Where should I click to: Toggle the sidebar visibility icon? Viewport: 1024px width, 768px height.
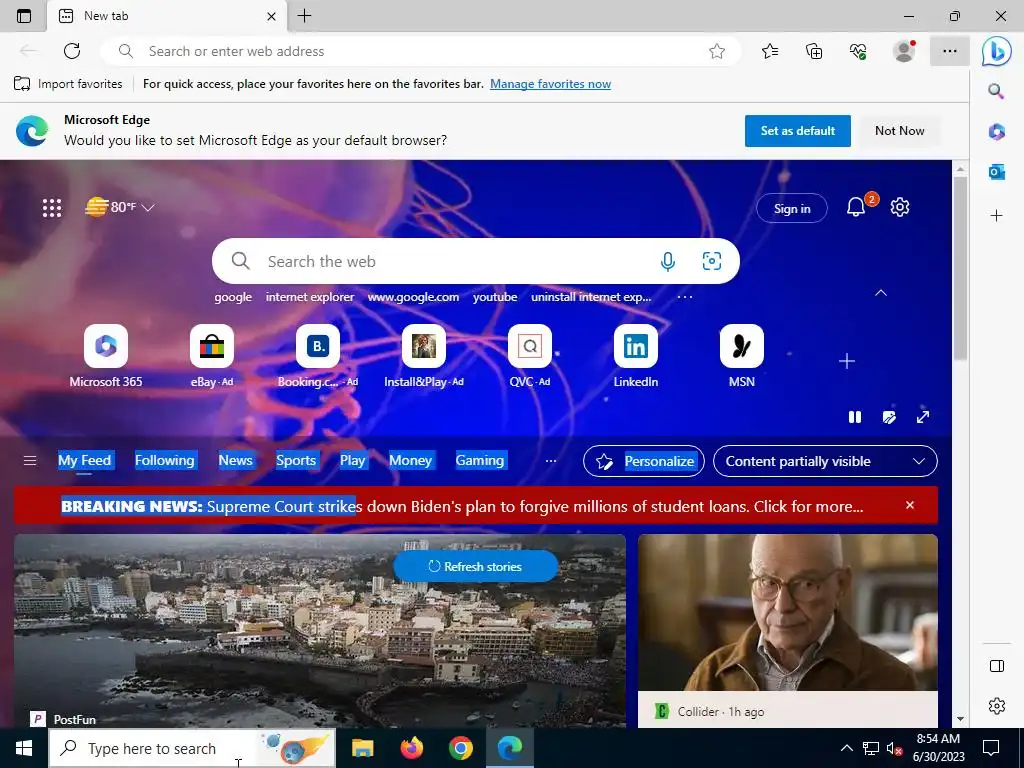[x=996, y=665]
